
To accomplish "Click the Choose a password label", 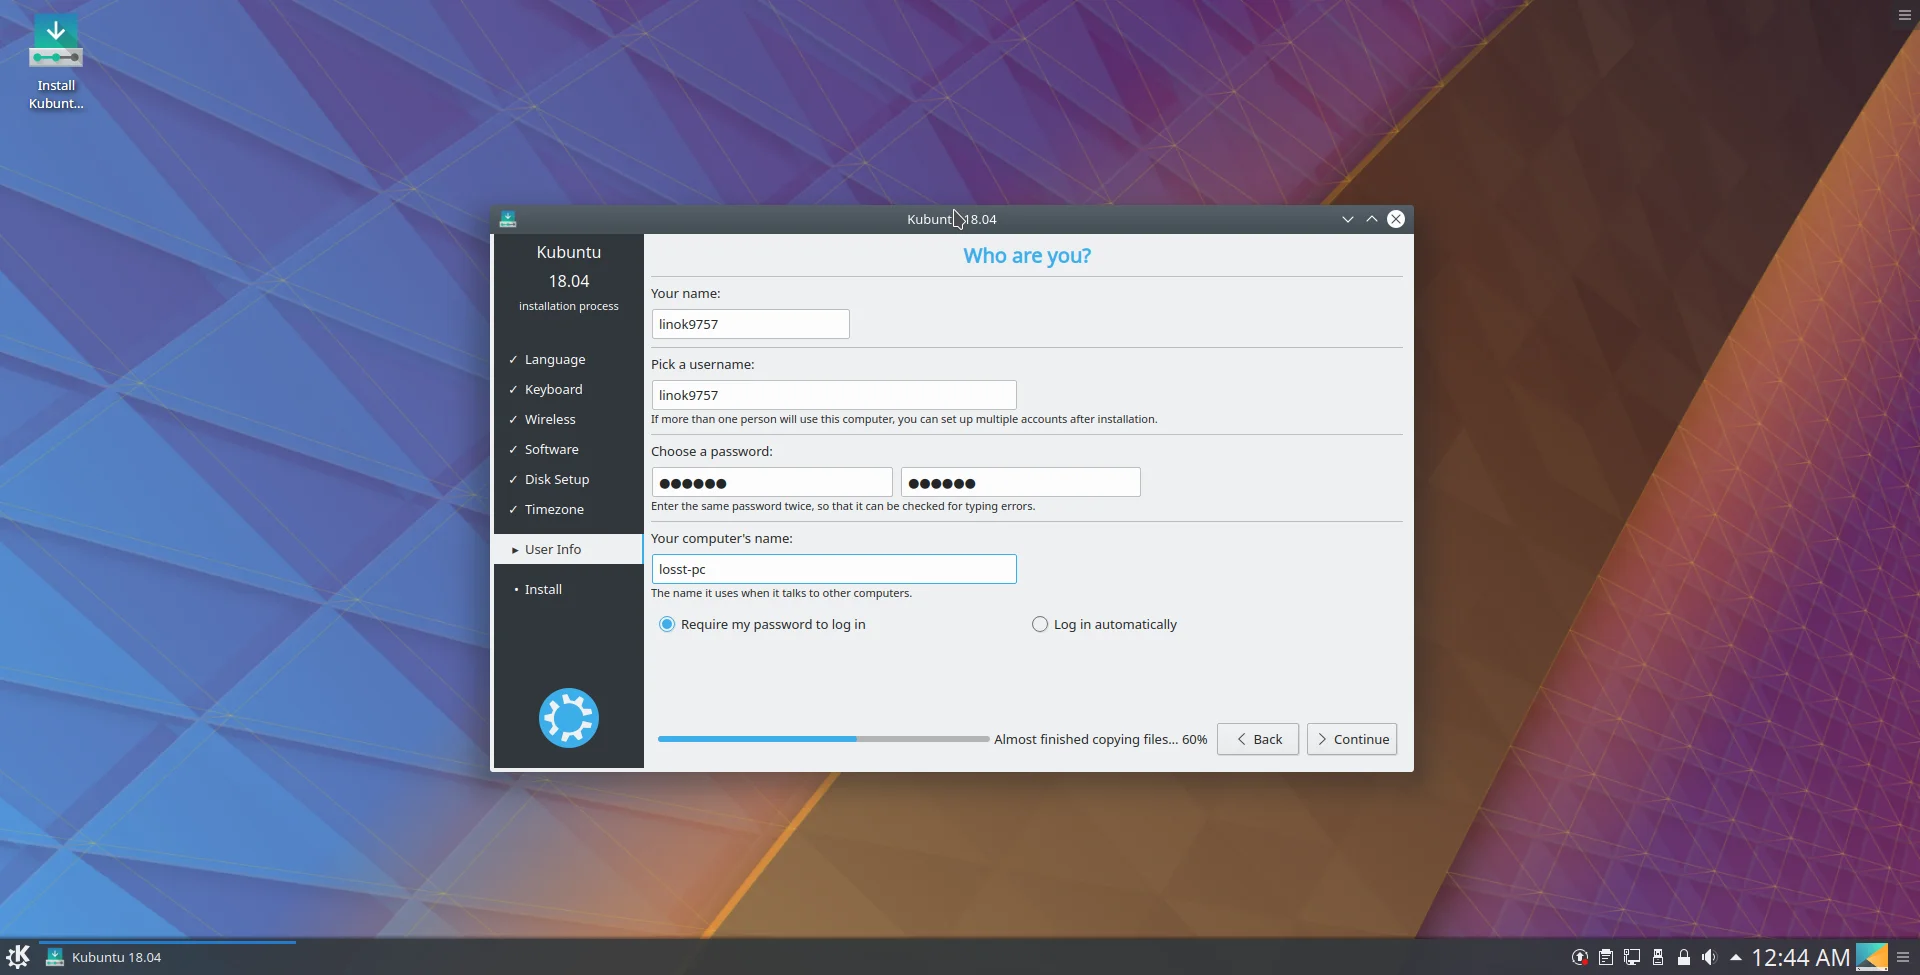I will 712,451.
